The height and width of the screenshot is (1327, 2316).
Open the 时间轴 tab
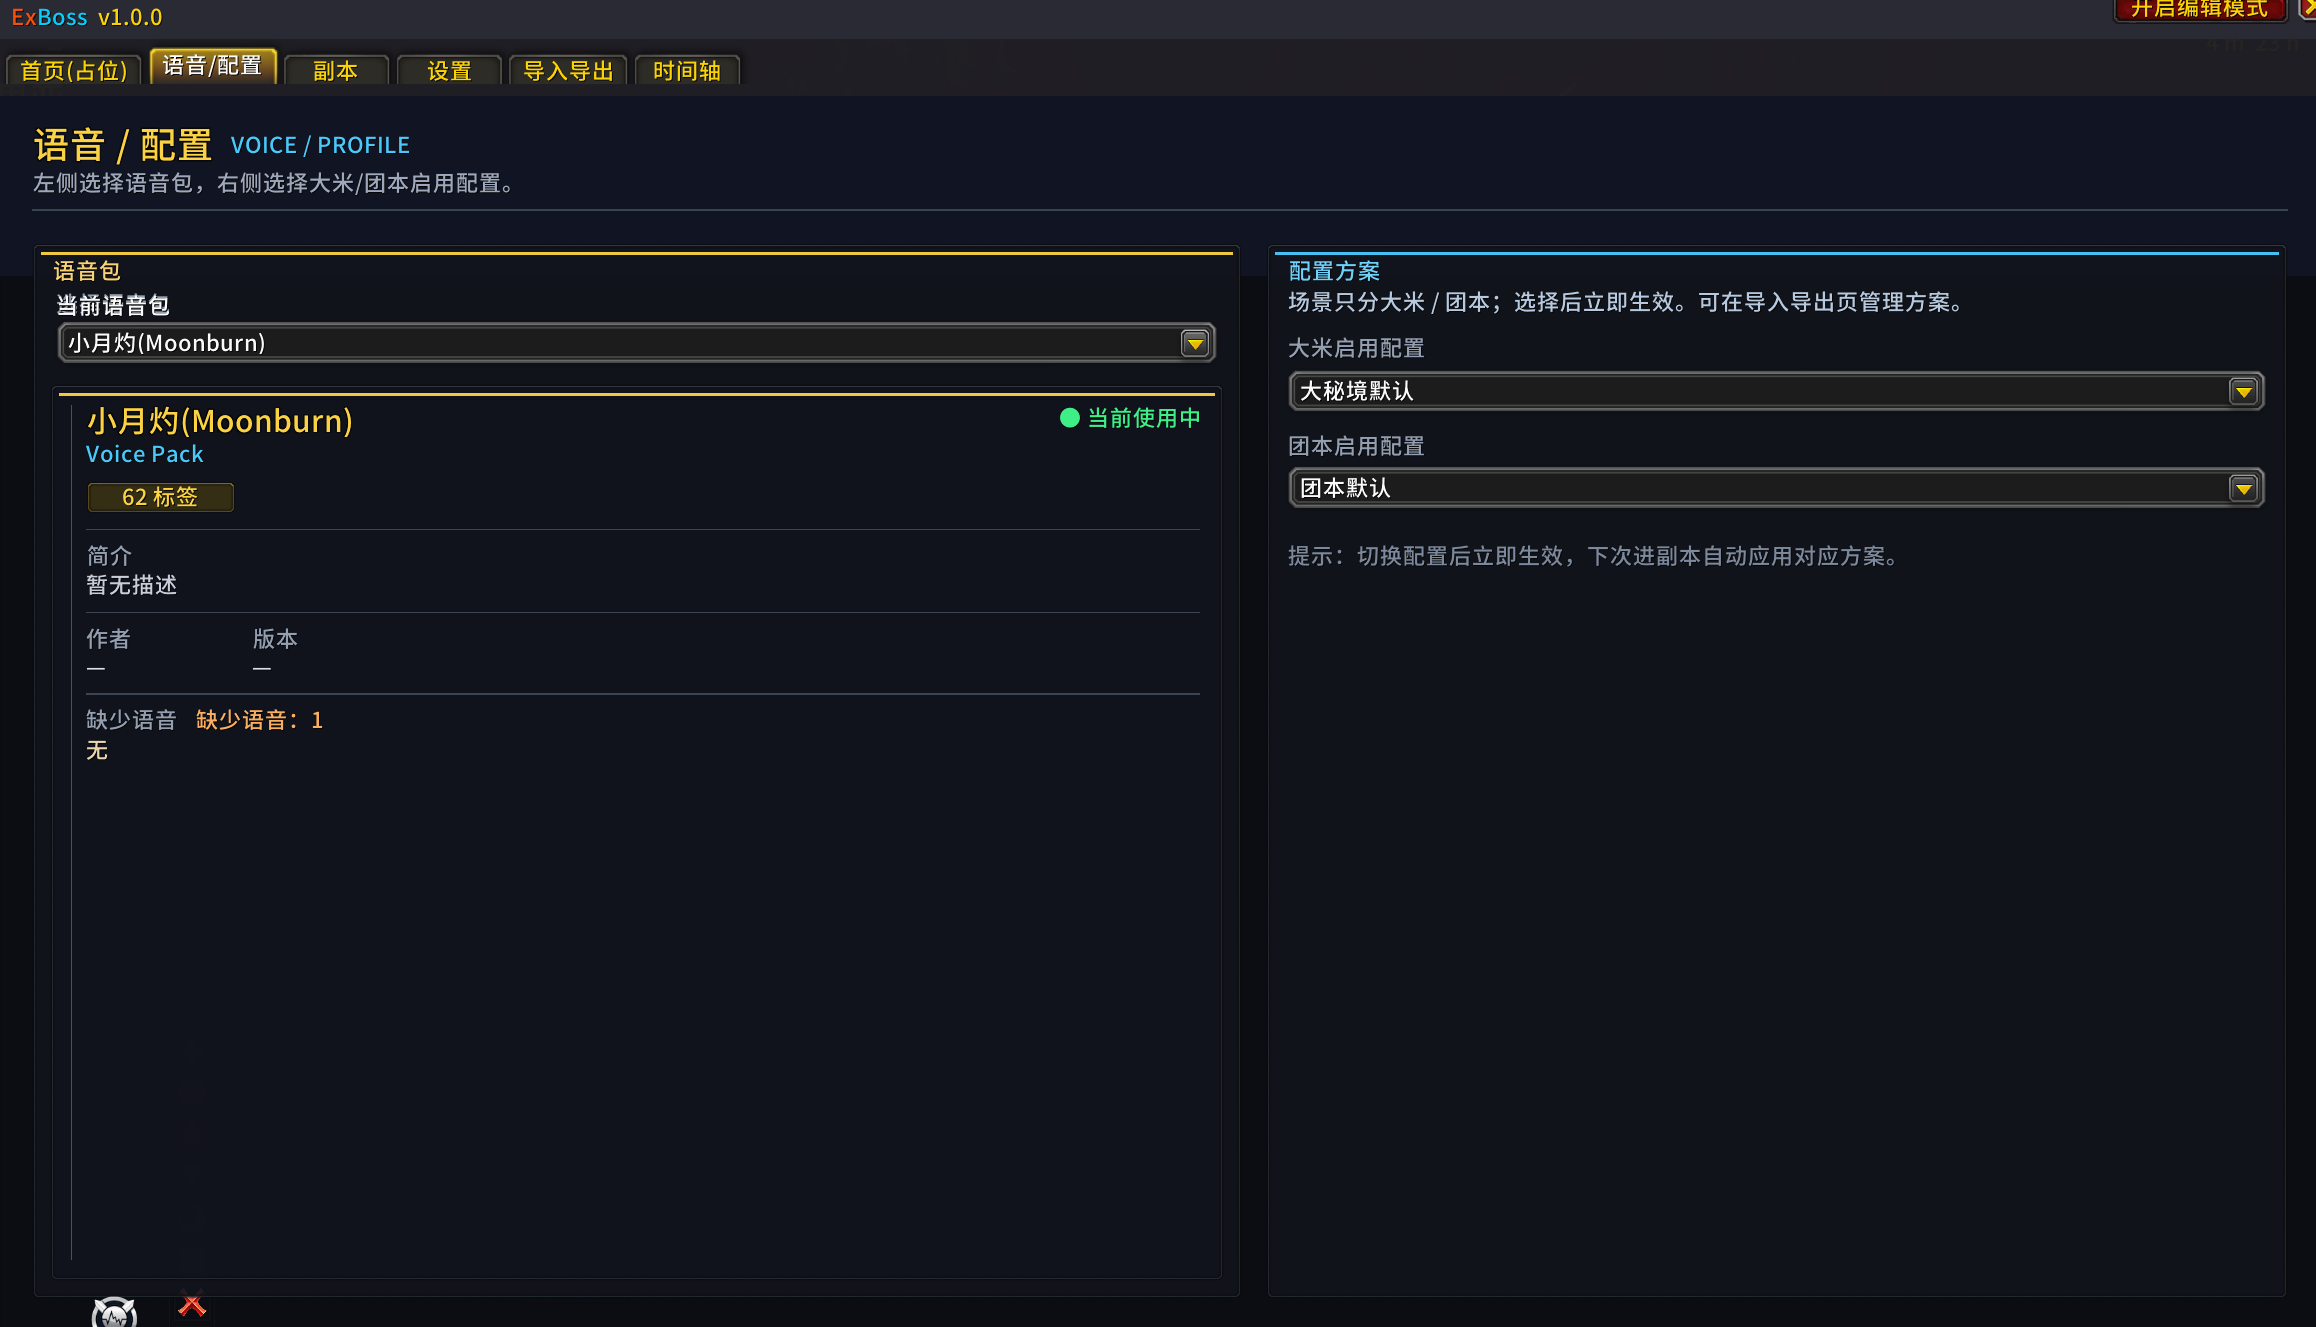[x=687, y=70]
